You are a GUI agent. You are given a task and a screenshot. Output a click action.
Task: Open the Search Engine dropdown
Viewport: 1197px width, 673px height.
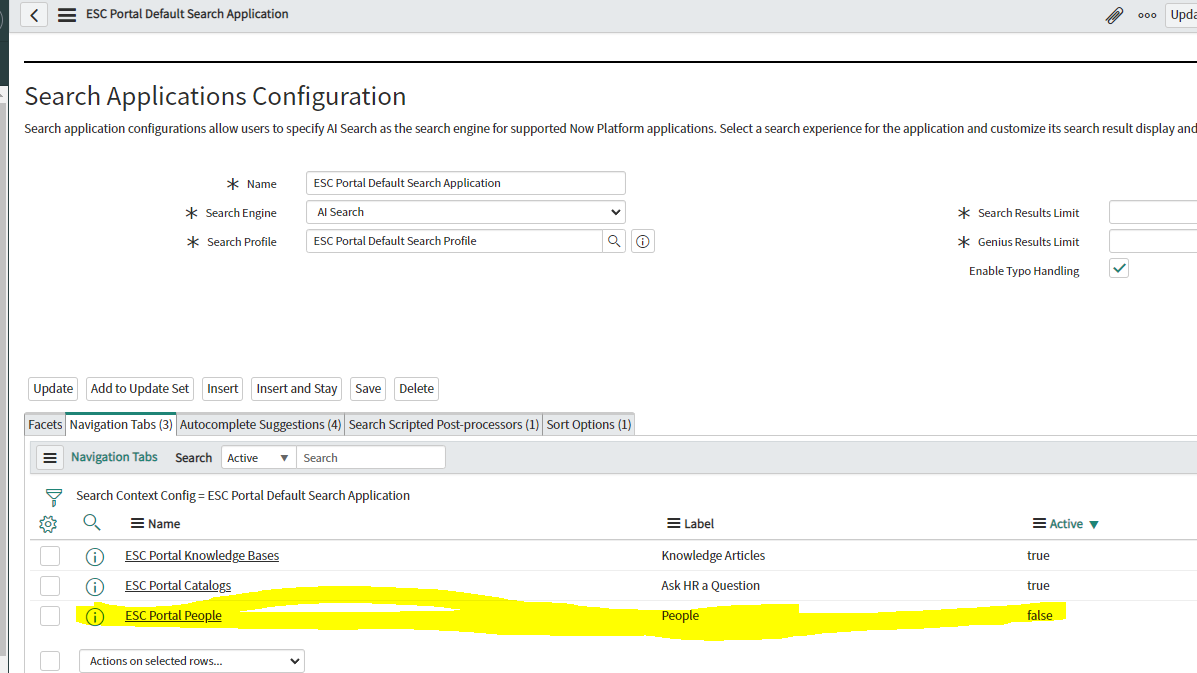click(x=466, y=212)
